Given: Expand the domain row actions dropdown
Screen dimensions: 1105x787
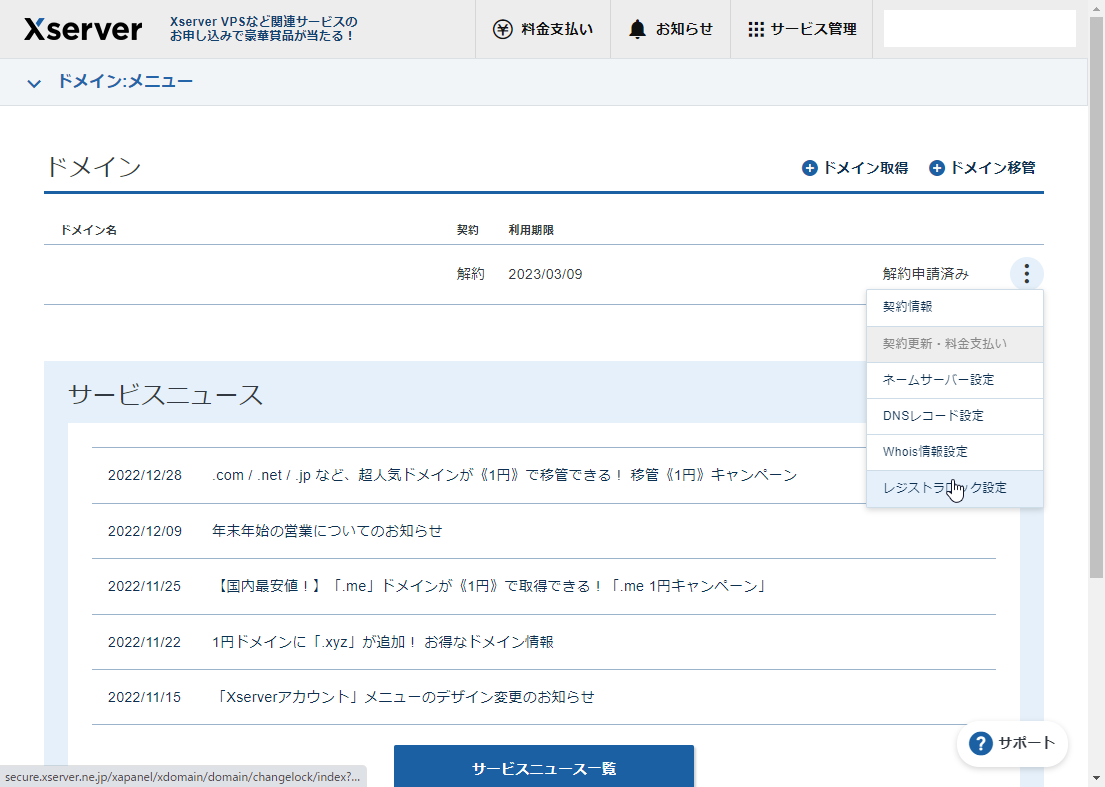Looking at the screenshot, I should tap(1026, 273).
